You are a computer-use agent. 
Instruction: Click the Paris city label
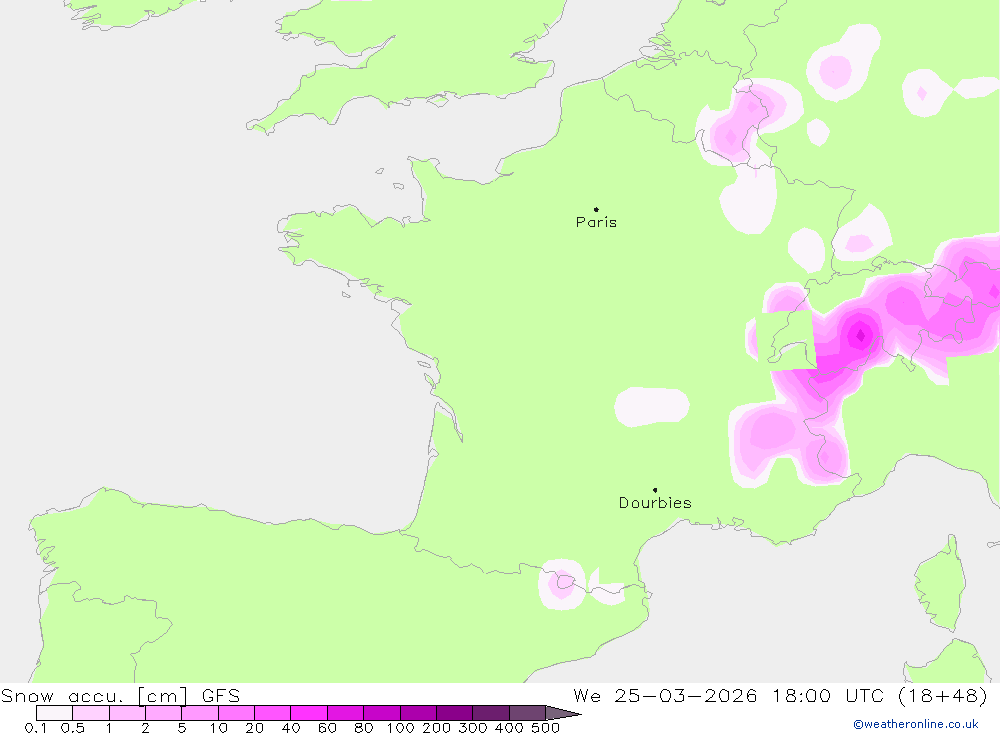[596, 222]
